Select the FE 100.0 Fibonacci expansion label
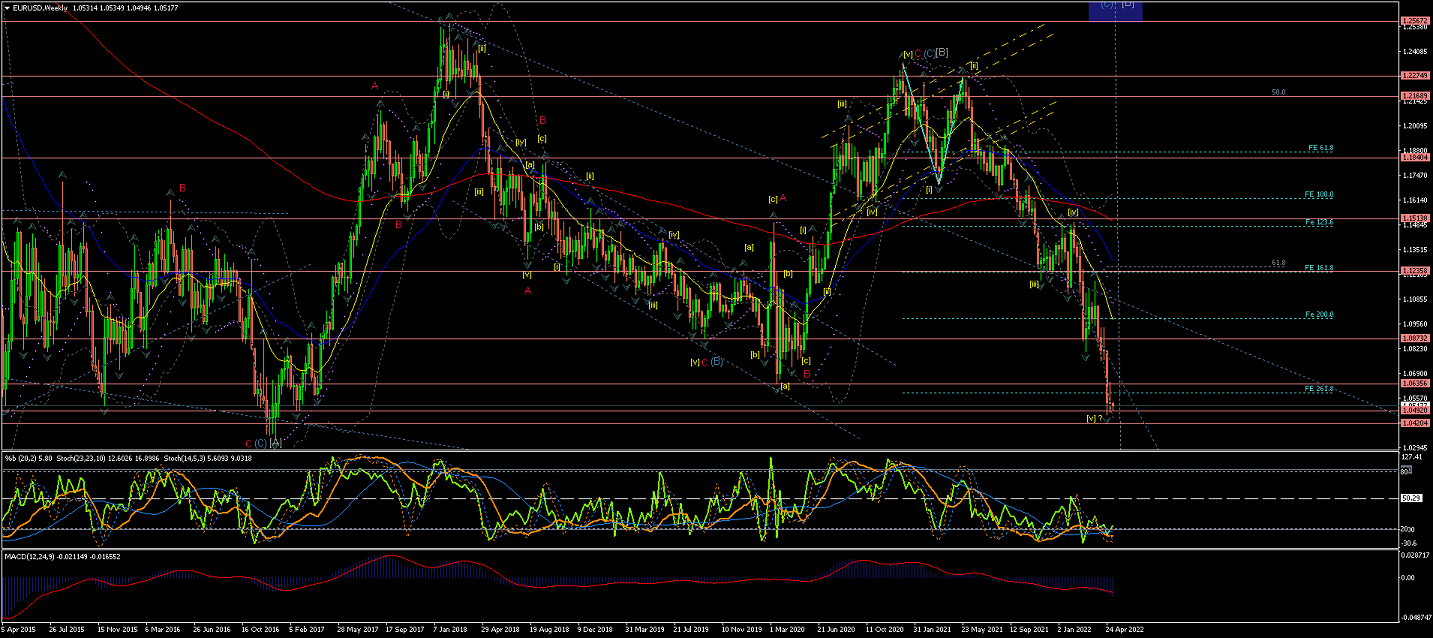Screen dimensions: 1433x638 [1319, 194]
